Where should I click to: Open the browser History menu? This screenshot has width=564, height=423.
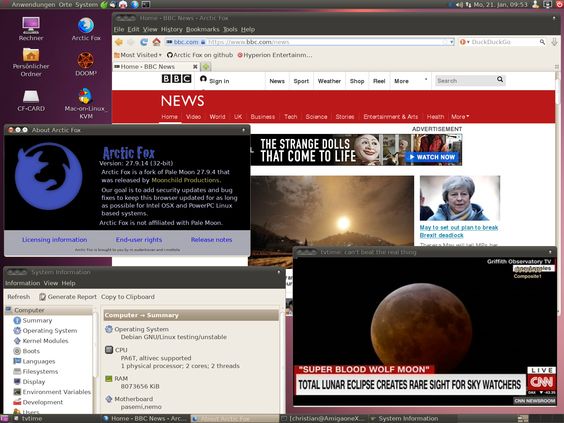(x=172, y=29)
